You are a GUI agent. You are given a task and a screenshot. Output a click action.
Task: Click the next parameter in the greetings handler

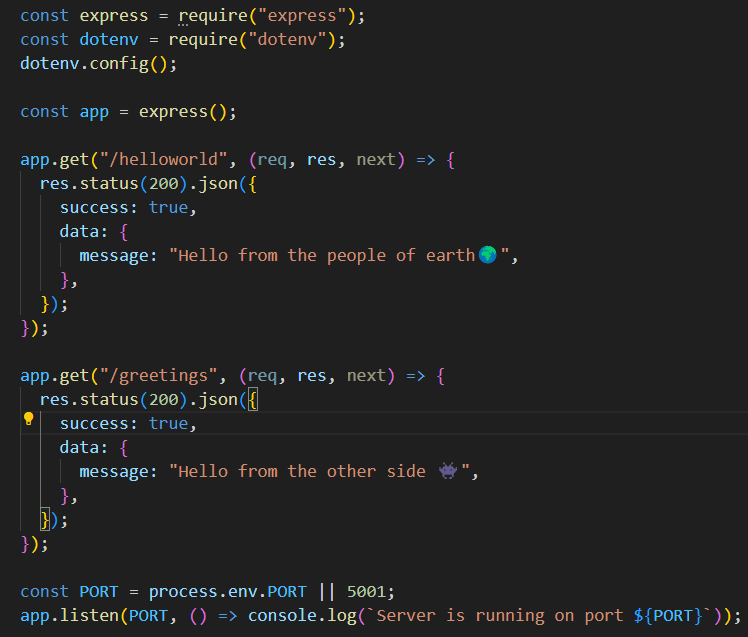366,375
